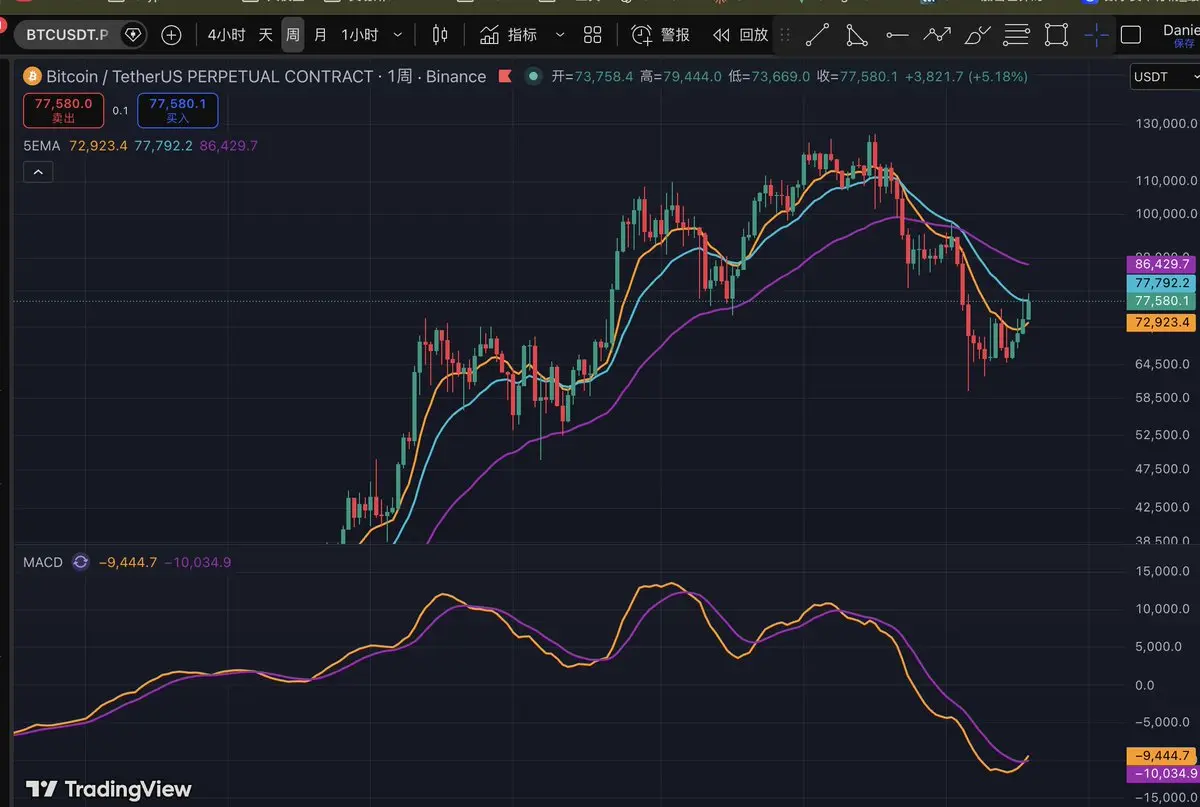1200x807 pixels.
Task: Click the red flag icon beside Binance
Action: [505, 76]
